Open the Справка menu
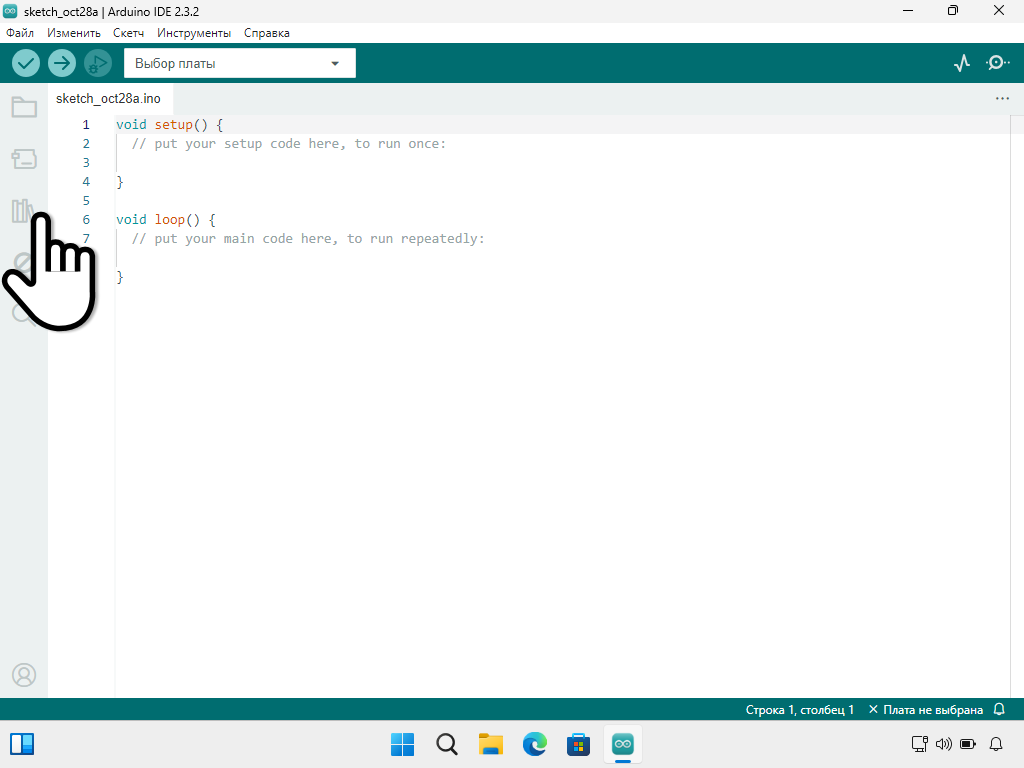The width and height of the screenshot is (1024, 768). coord(266,33)
